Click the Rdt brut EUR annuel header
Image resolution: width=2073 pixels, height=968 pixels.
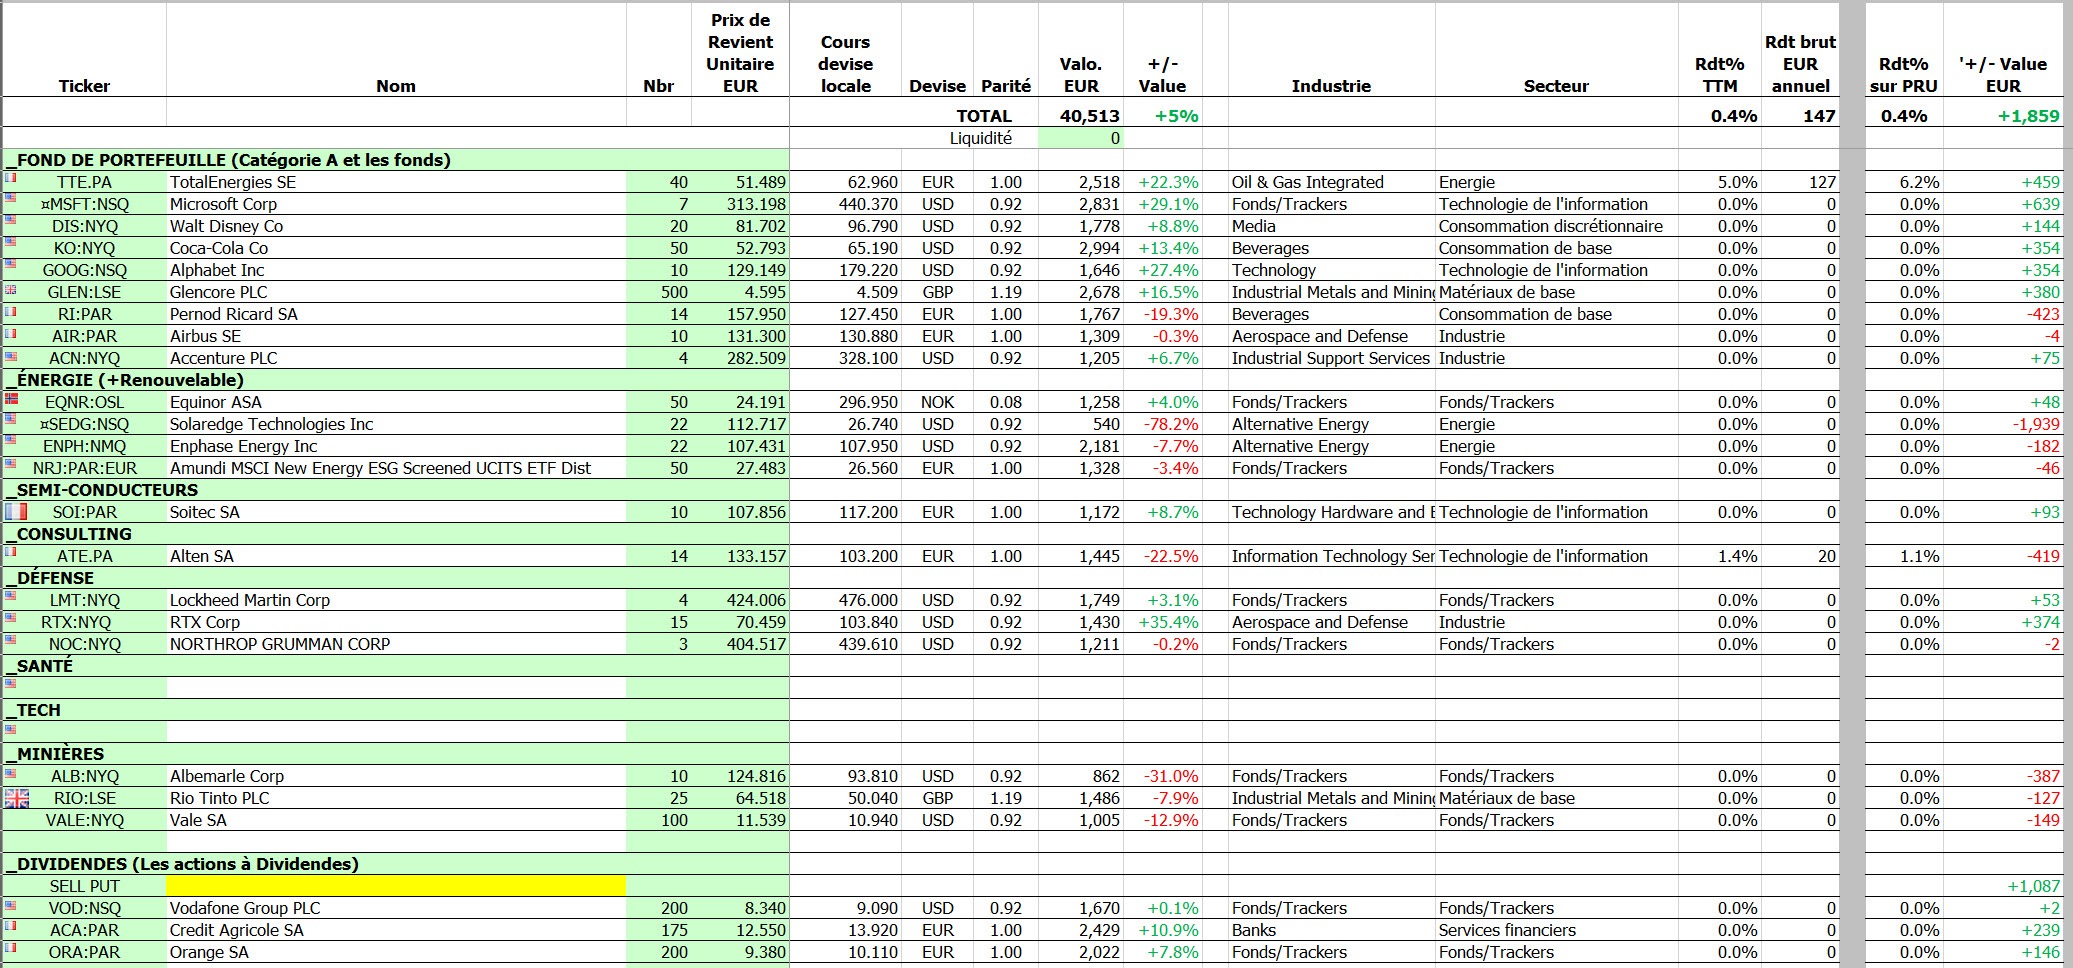pyautogui.click(x=1800, y=64)
